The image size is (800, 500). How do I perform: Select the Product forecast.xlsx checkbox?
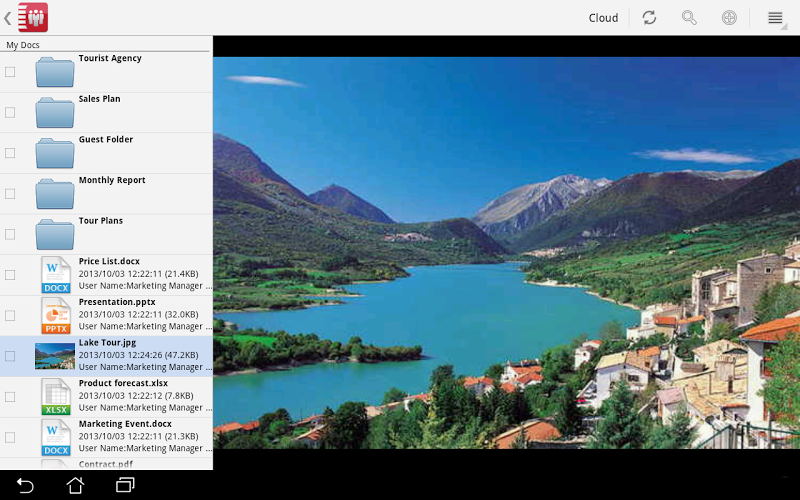[10, 396]
